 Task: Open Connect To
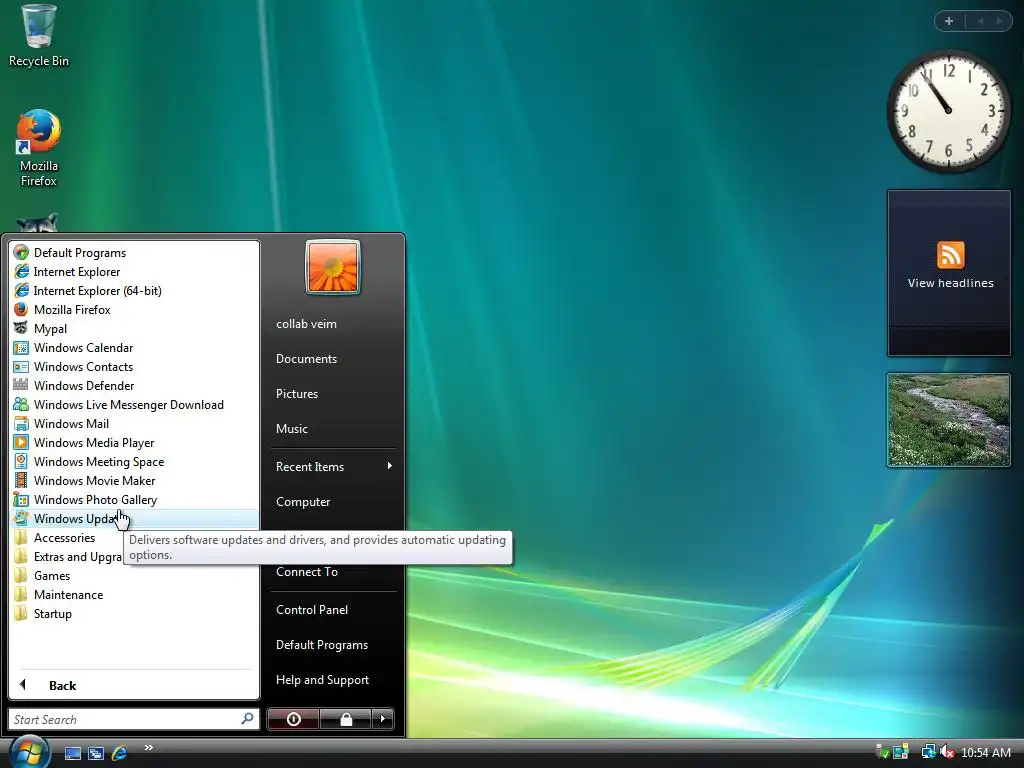coord(333,571)
